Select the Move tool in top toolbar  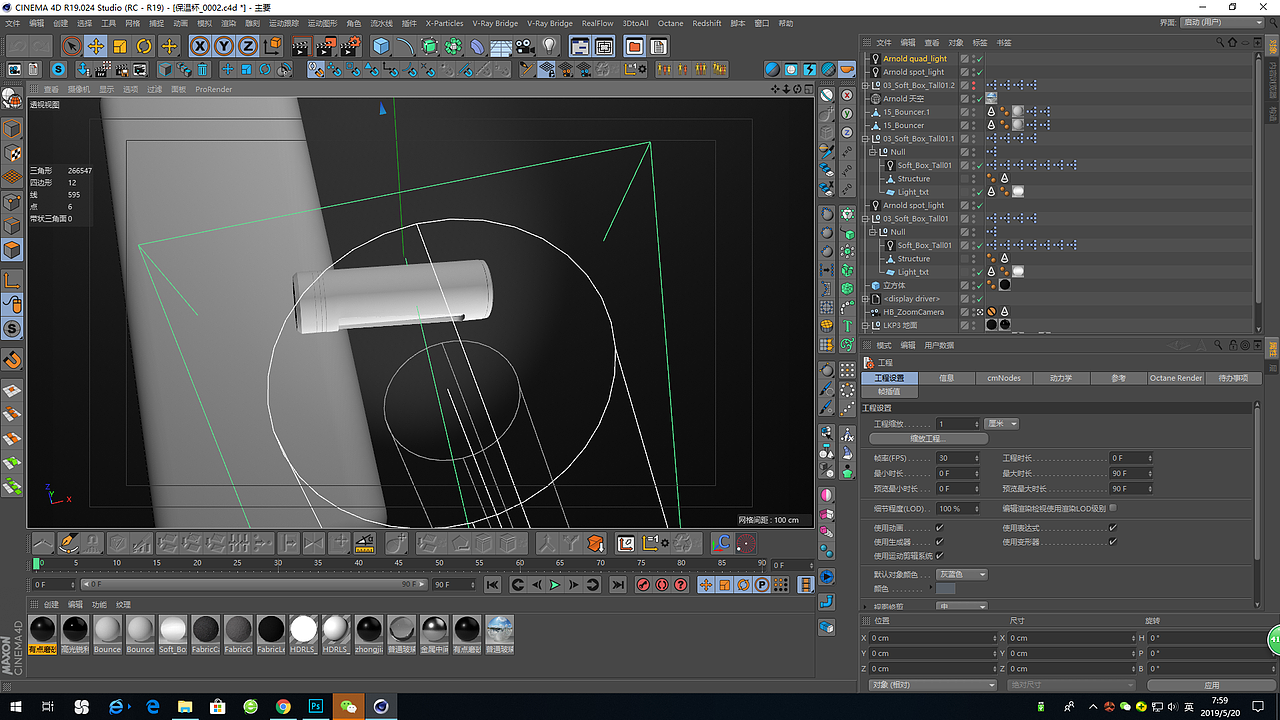pyautogui.click(x=95, y=46)
